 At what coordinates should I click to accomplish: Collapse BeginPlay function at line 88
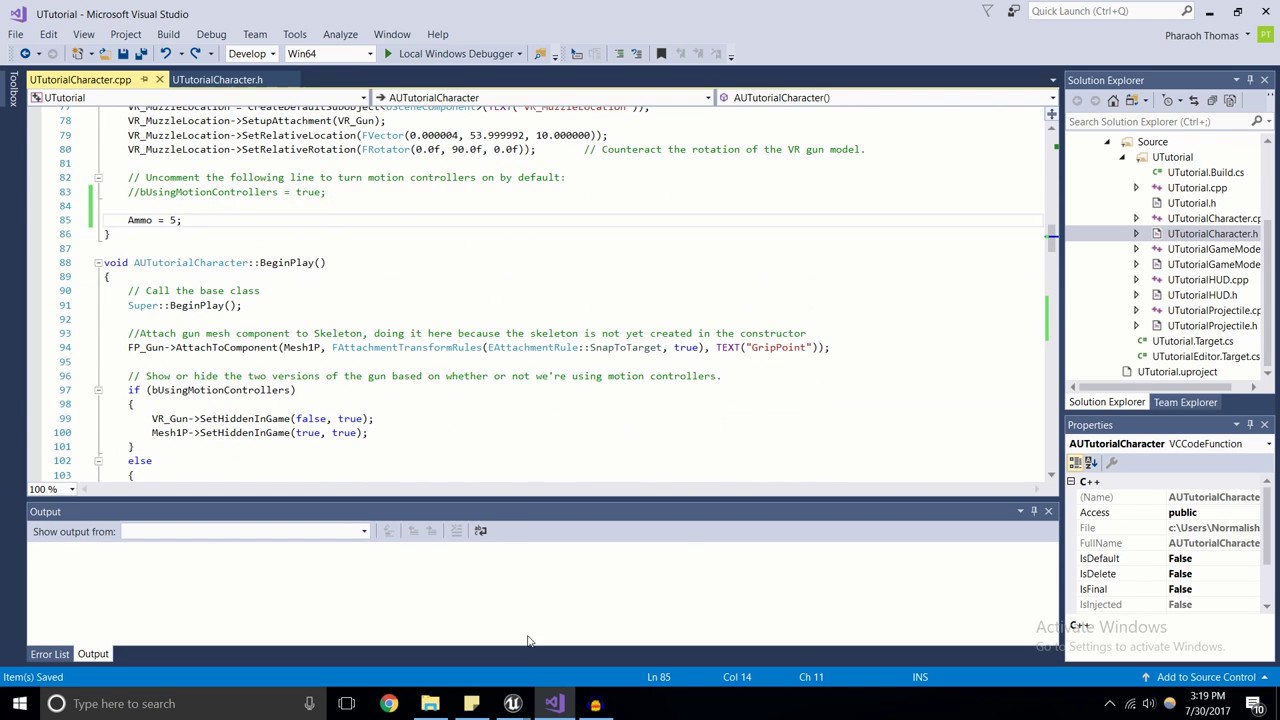point(98,263)
